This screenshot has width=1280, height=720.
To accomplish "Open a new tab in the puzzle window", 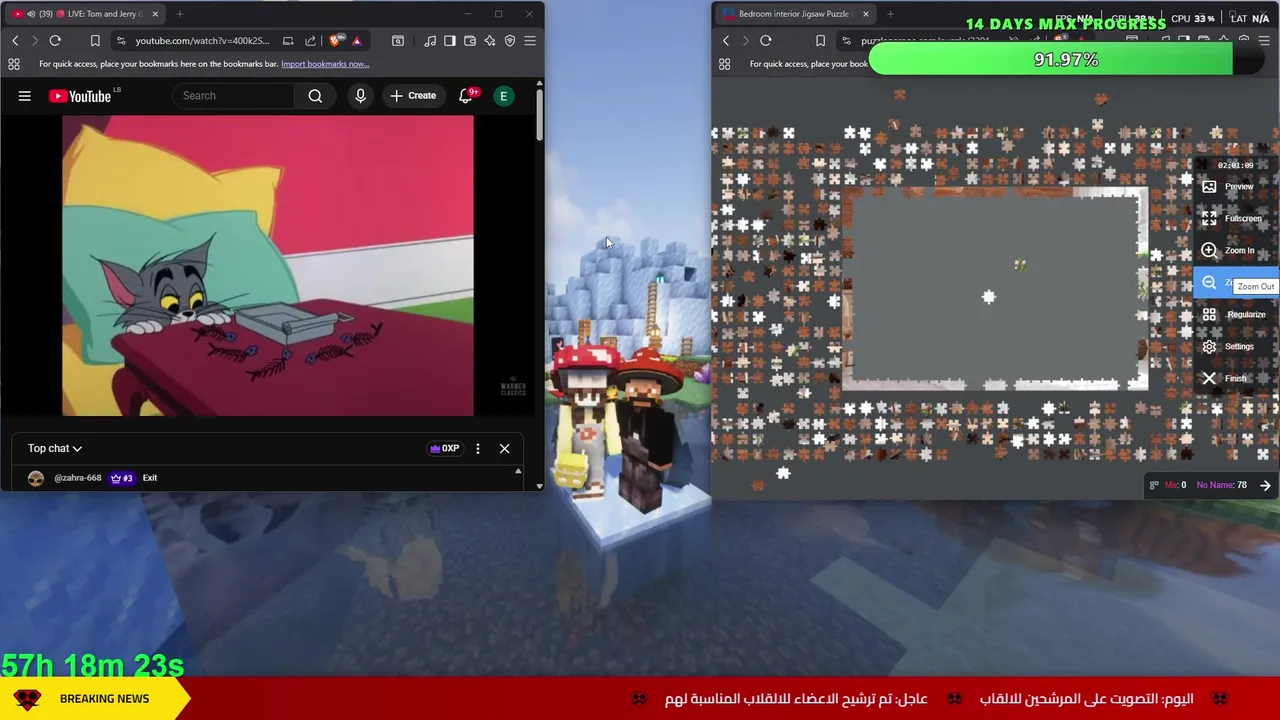I will (x=890, y=14).
